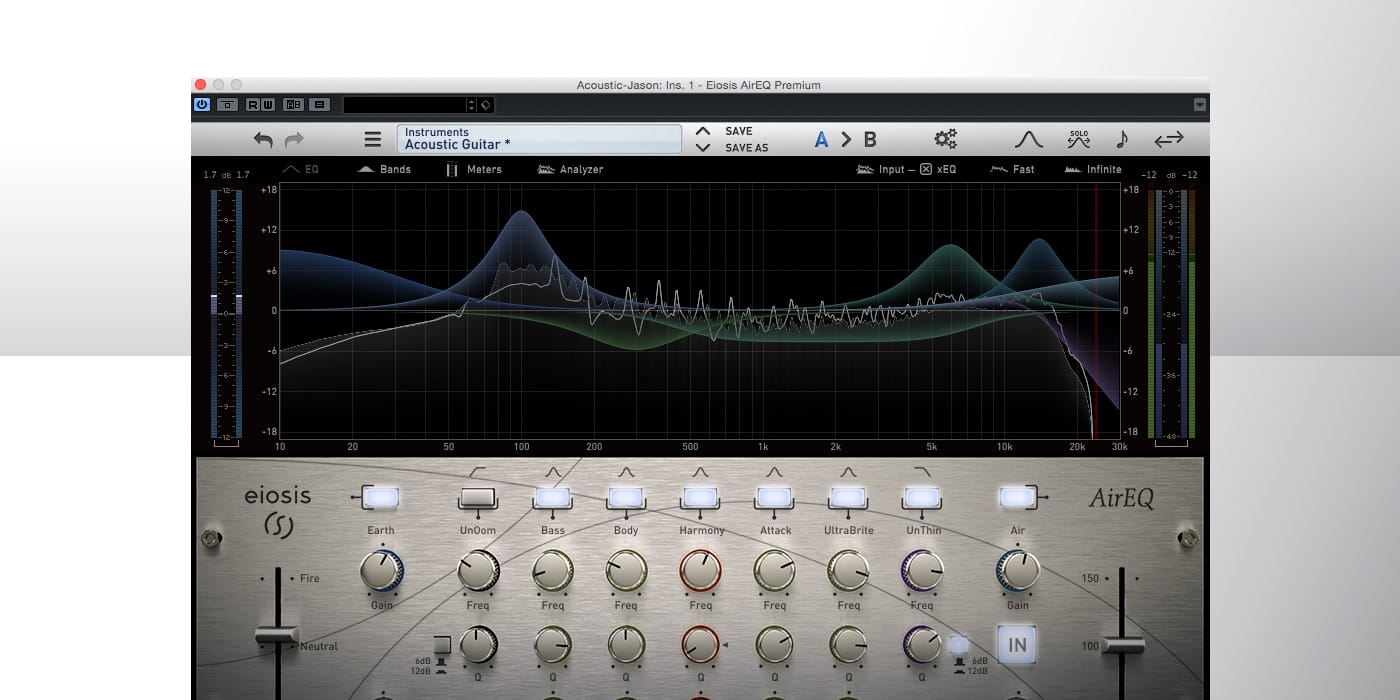The image size is (1400, 700).
Task: Click the host preset field stepper arrows
Action: (x=472, y=105)
